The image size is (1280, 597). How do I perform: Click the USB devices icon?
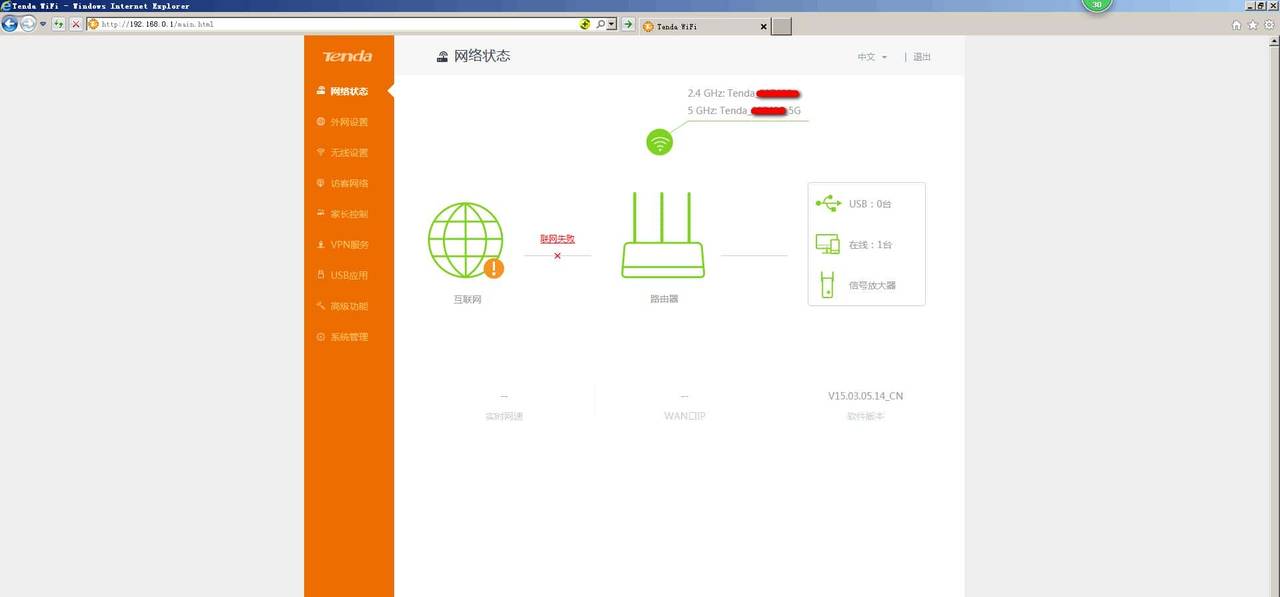pyautogui.click(x=828, y=204)
